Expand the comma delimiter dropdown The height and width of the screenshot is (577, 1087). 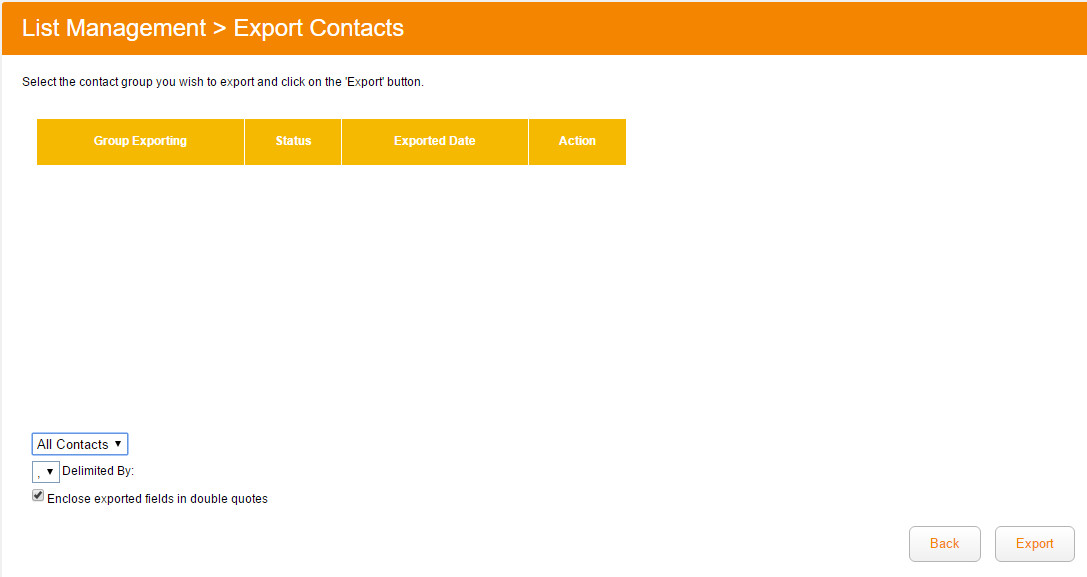[45, 471]
